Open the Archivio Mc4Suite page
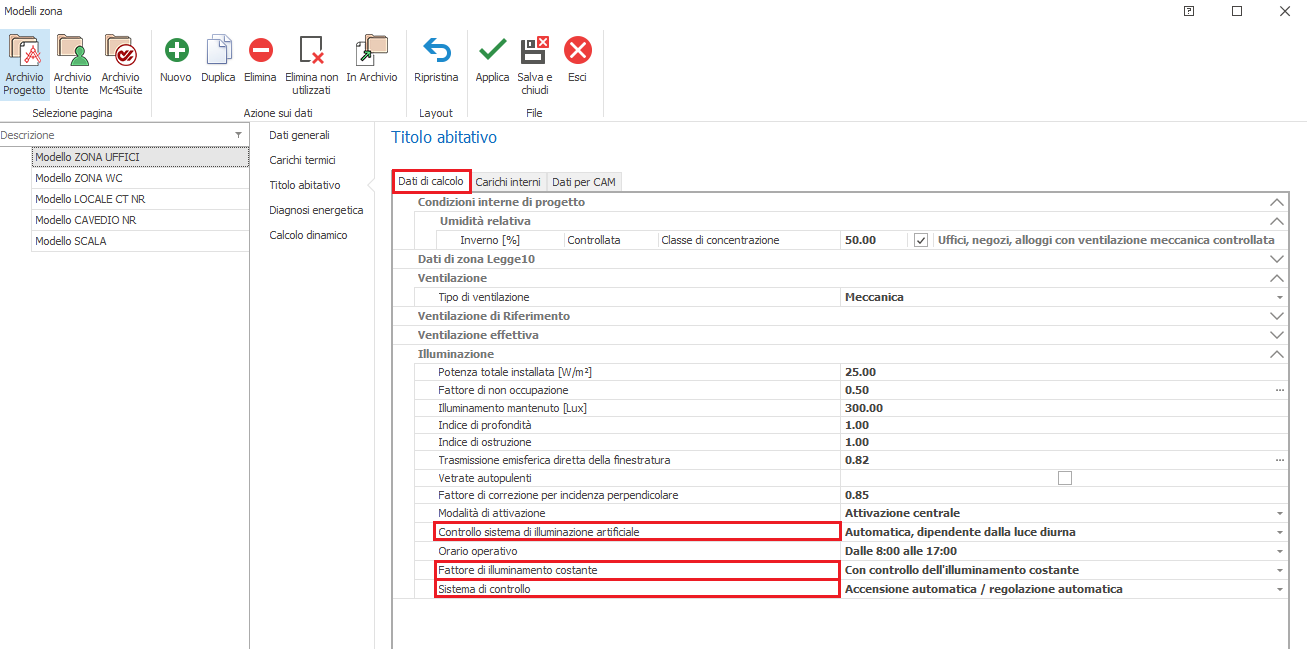The image size is (1307, 649). point(120,50)
